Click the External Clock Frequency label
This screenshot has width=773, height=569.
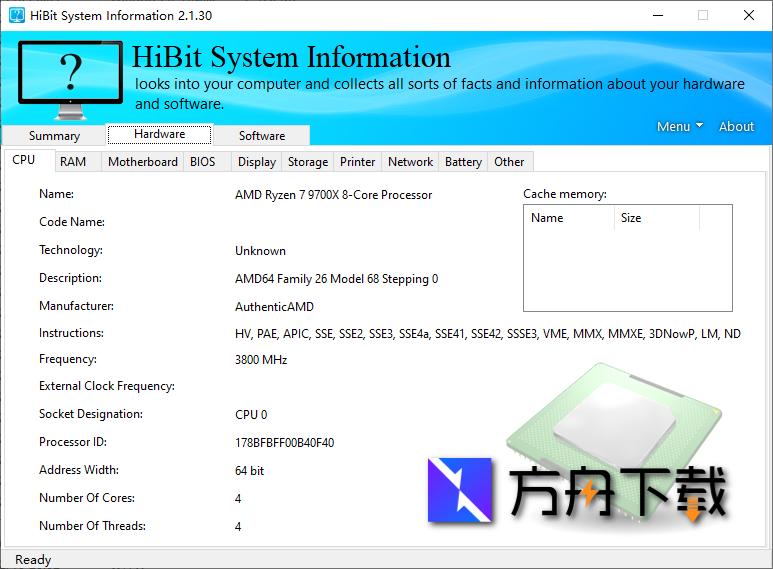coord(107,386)
